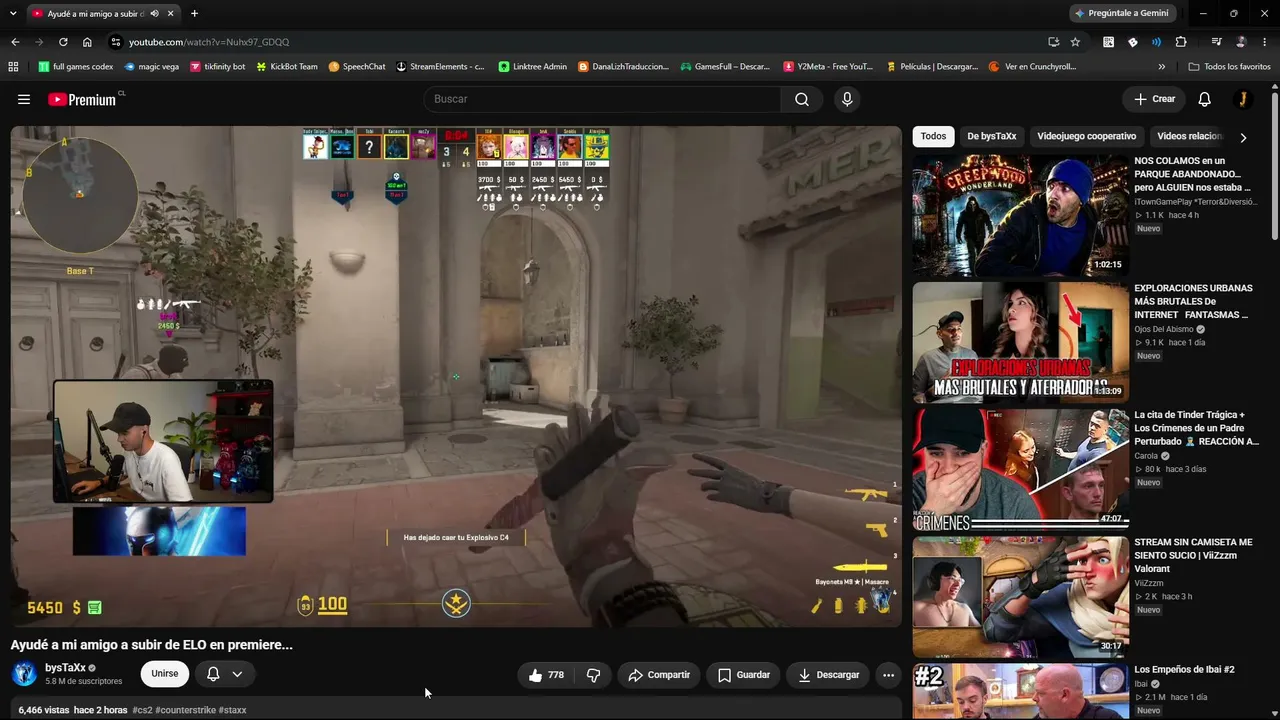Bookmark this page with the star
The width and height of the screenshot is (1280, 720).
pos(1075,42)
